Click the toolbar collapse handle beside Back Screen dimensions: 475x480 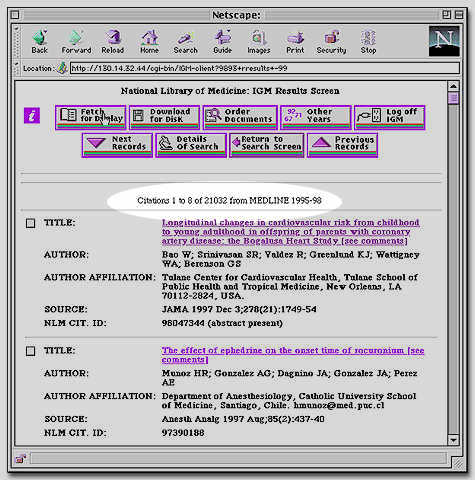pos(17,41)
